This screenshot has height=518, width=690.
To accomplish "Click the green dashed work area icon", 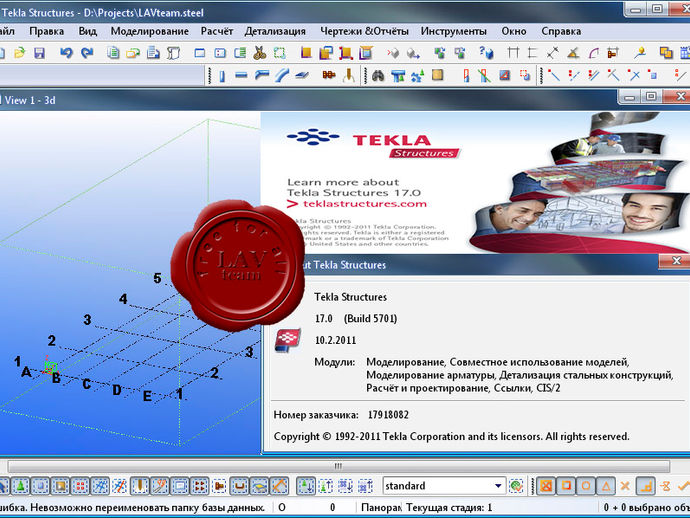I will coord(280,53).
